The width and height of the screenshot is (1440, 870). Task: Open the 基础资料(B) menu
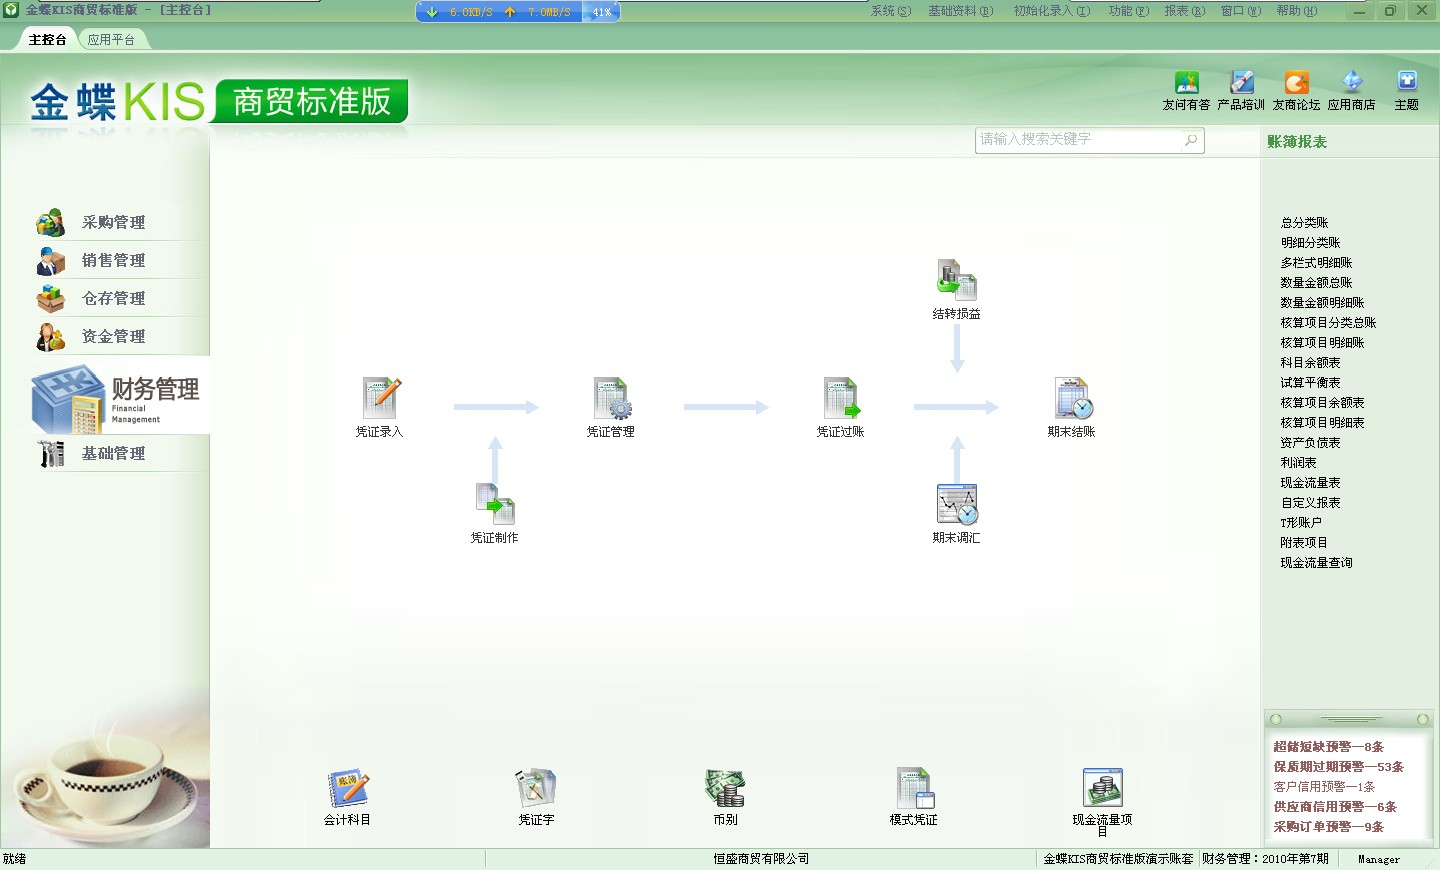(x=960, y=11)
